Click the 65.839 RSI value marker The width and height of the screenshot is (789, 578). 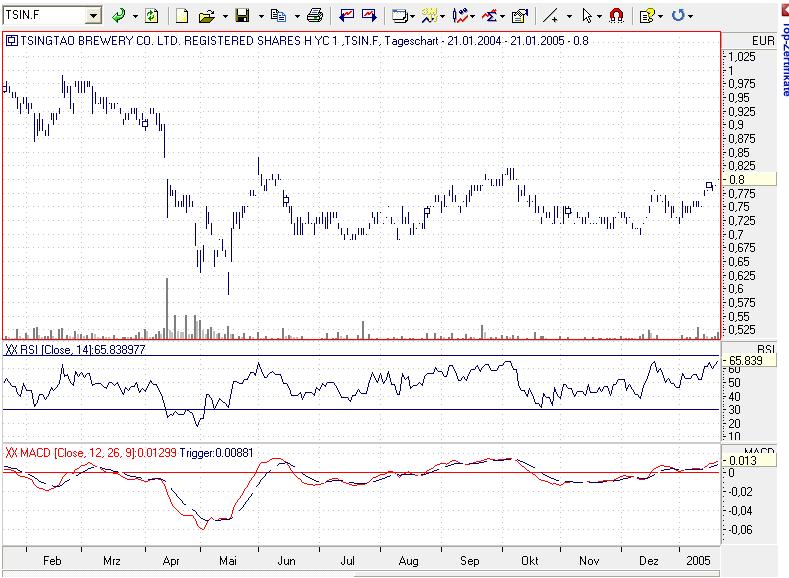(750, 360)
